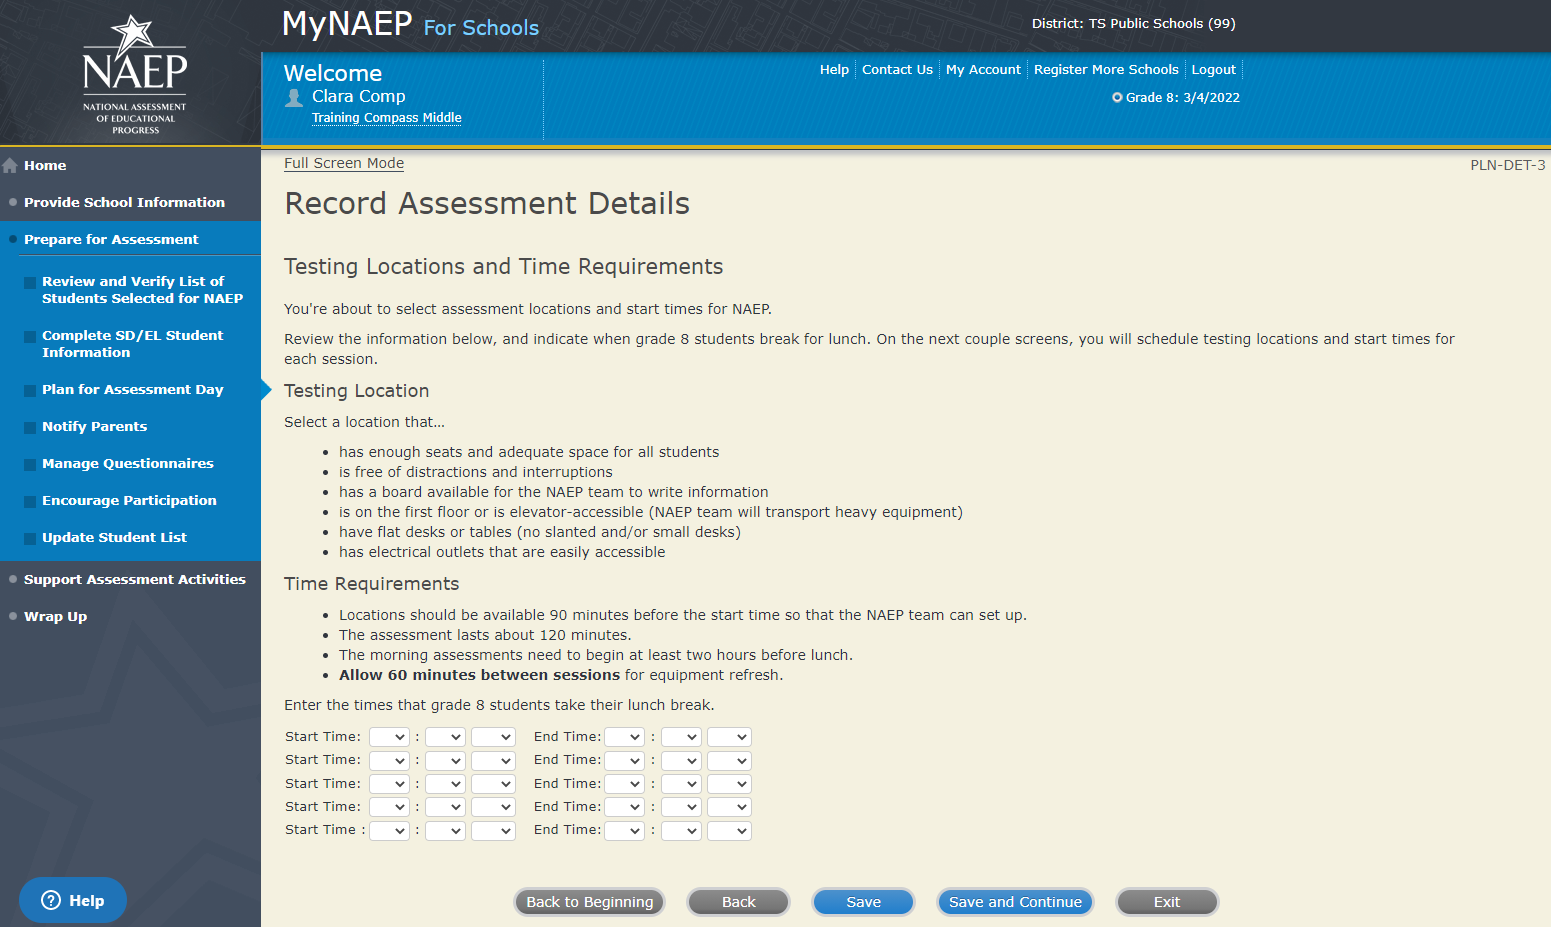Screen dimensions: 1551x927
Task: Open the fourth row End Time AM/PM dropdown
Action: (729, 807)
